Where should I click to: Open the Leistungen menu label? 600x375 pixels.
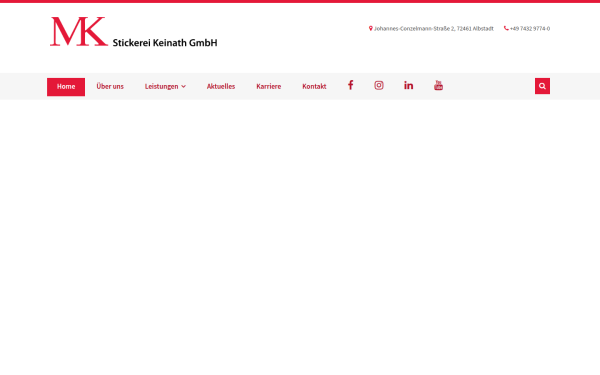pyautogui.click(x=161, y=86)
